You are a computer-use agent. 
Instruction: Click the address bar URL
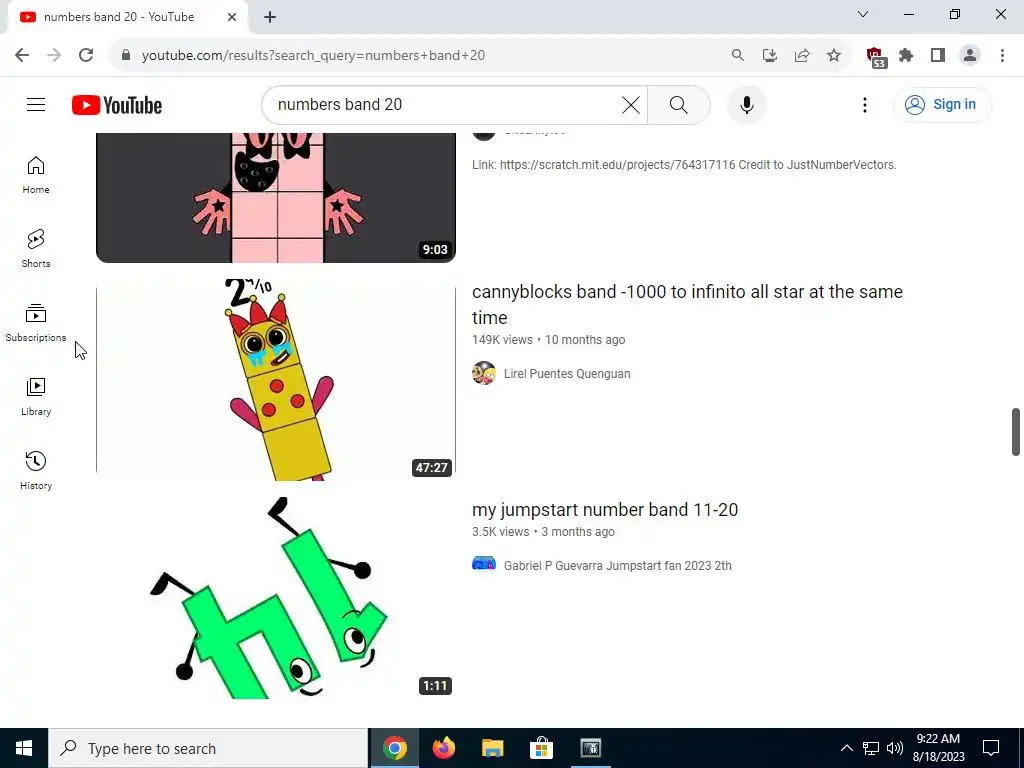(313, 56)
